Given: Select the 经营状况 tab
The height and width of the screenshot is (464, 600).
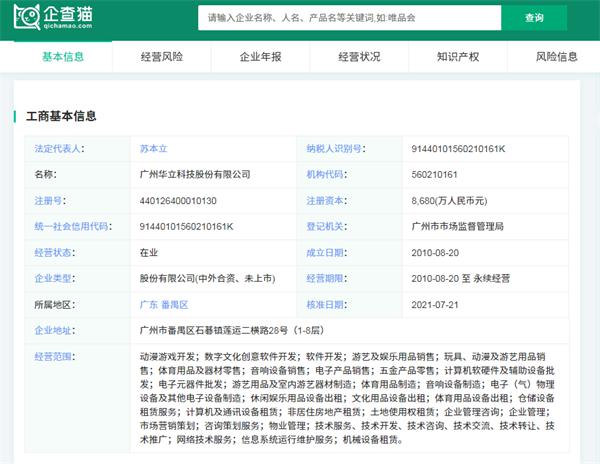Looking at the screenshot, I should pos(359,57).
